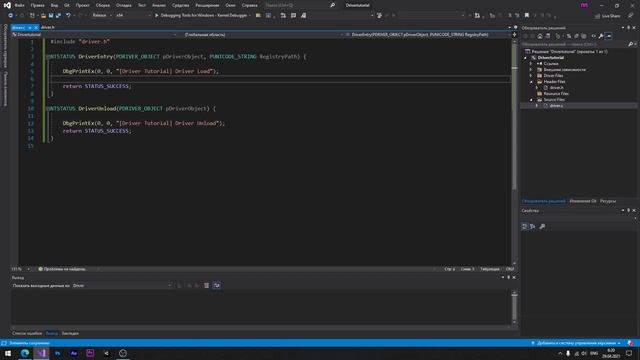This screenshot has height=360, width=640.
Task: Click the bookmark toolbar icon
Action: pos(527,16)
